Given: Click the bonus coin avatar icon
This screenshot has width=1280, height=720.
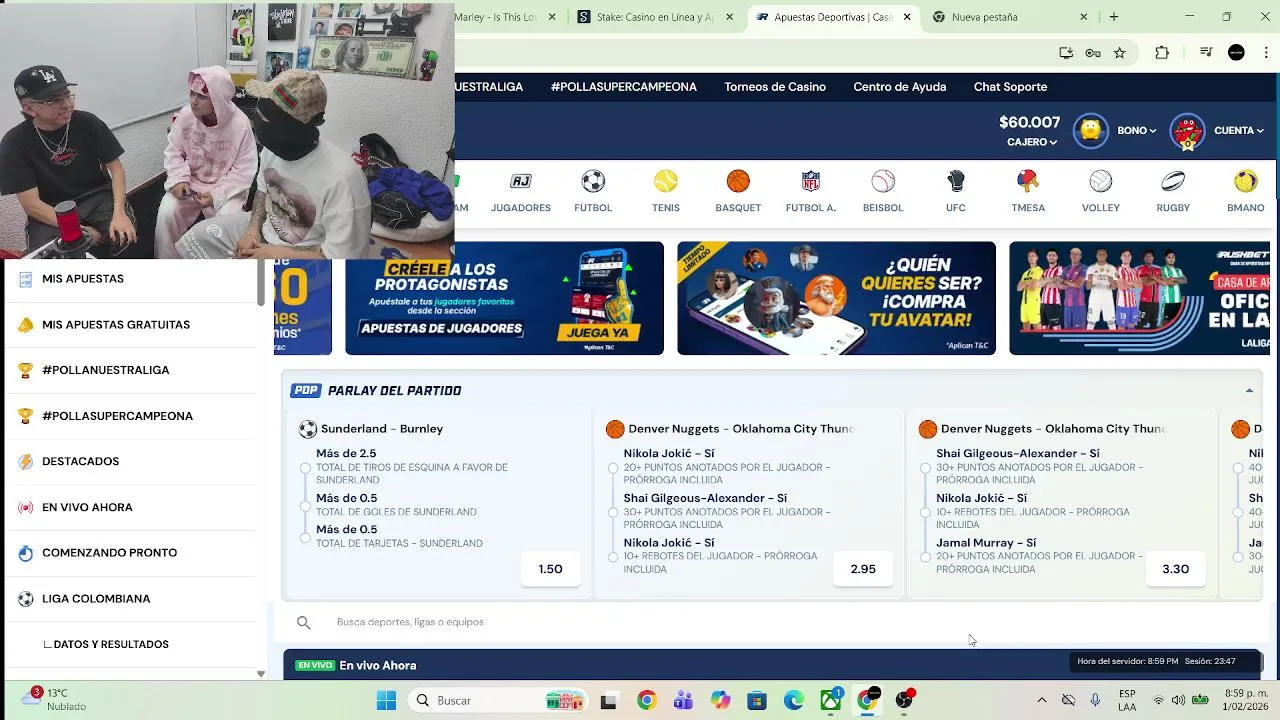Looking at the screenshot, I should (x=1091, y=131).
